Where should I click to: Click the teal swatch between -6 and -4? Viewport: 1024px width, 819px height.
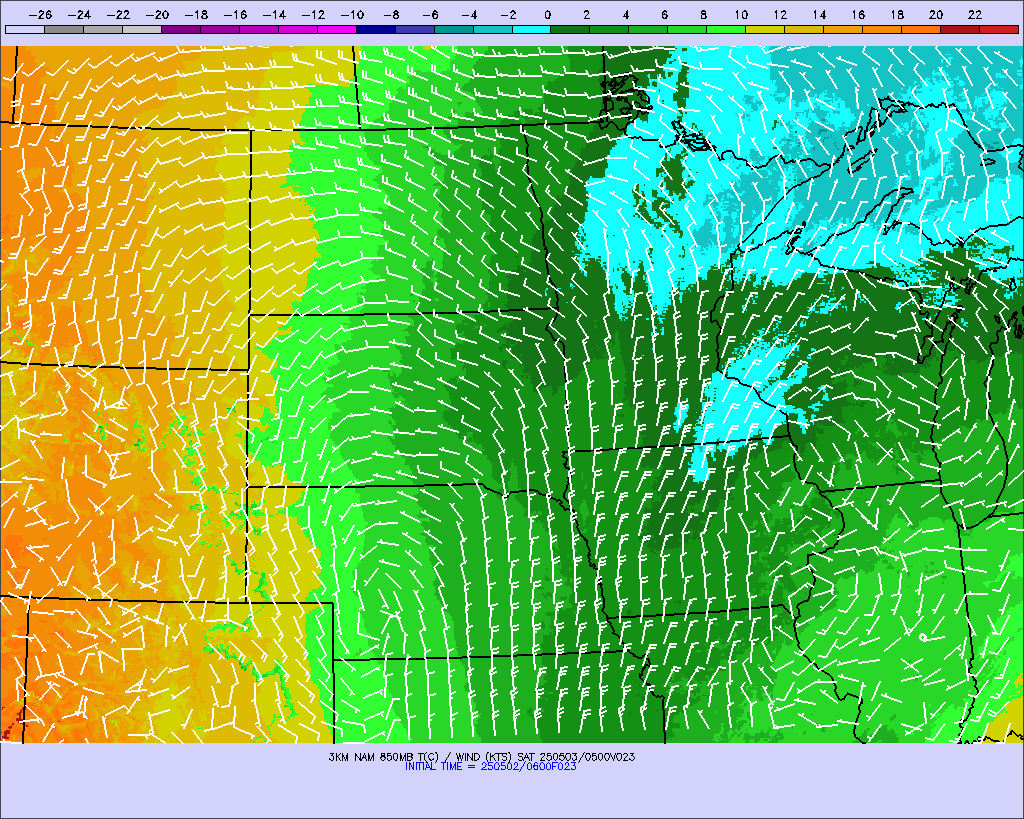pos(454,29)
